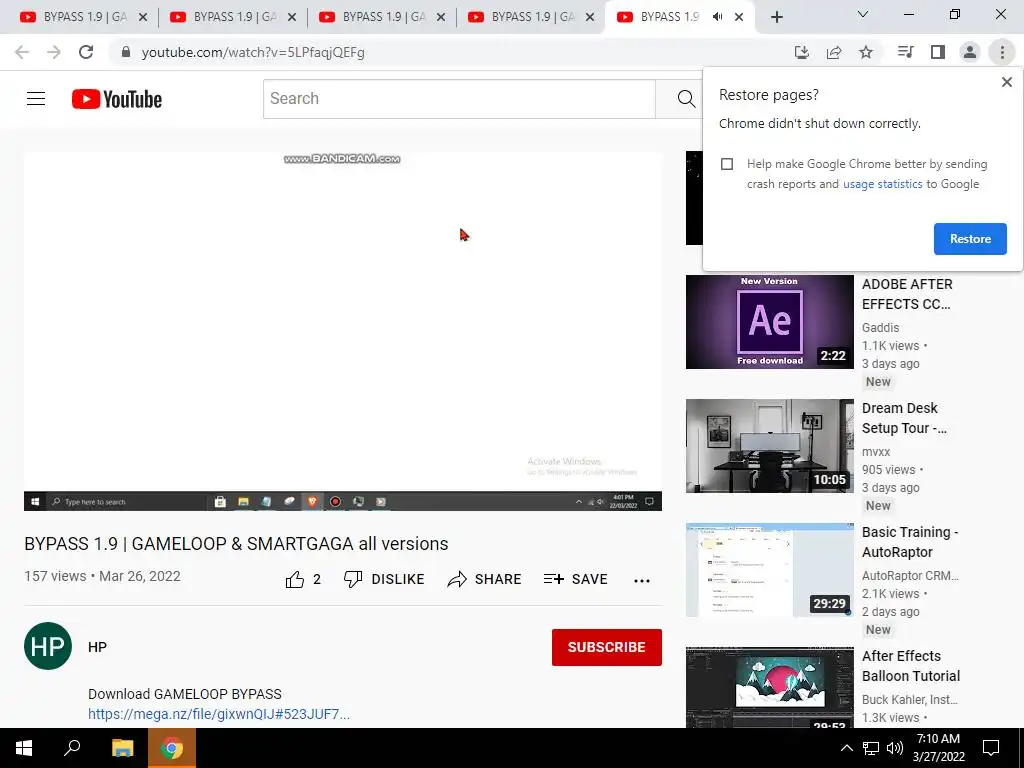Viewport: 1024px width, 768px height.
Task: Click the search magnifier button
Action: 686,99
